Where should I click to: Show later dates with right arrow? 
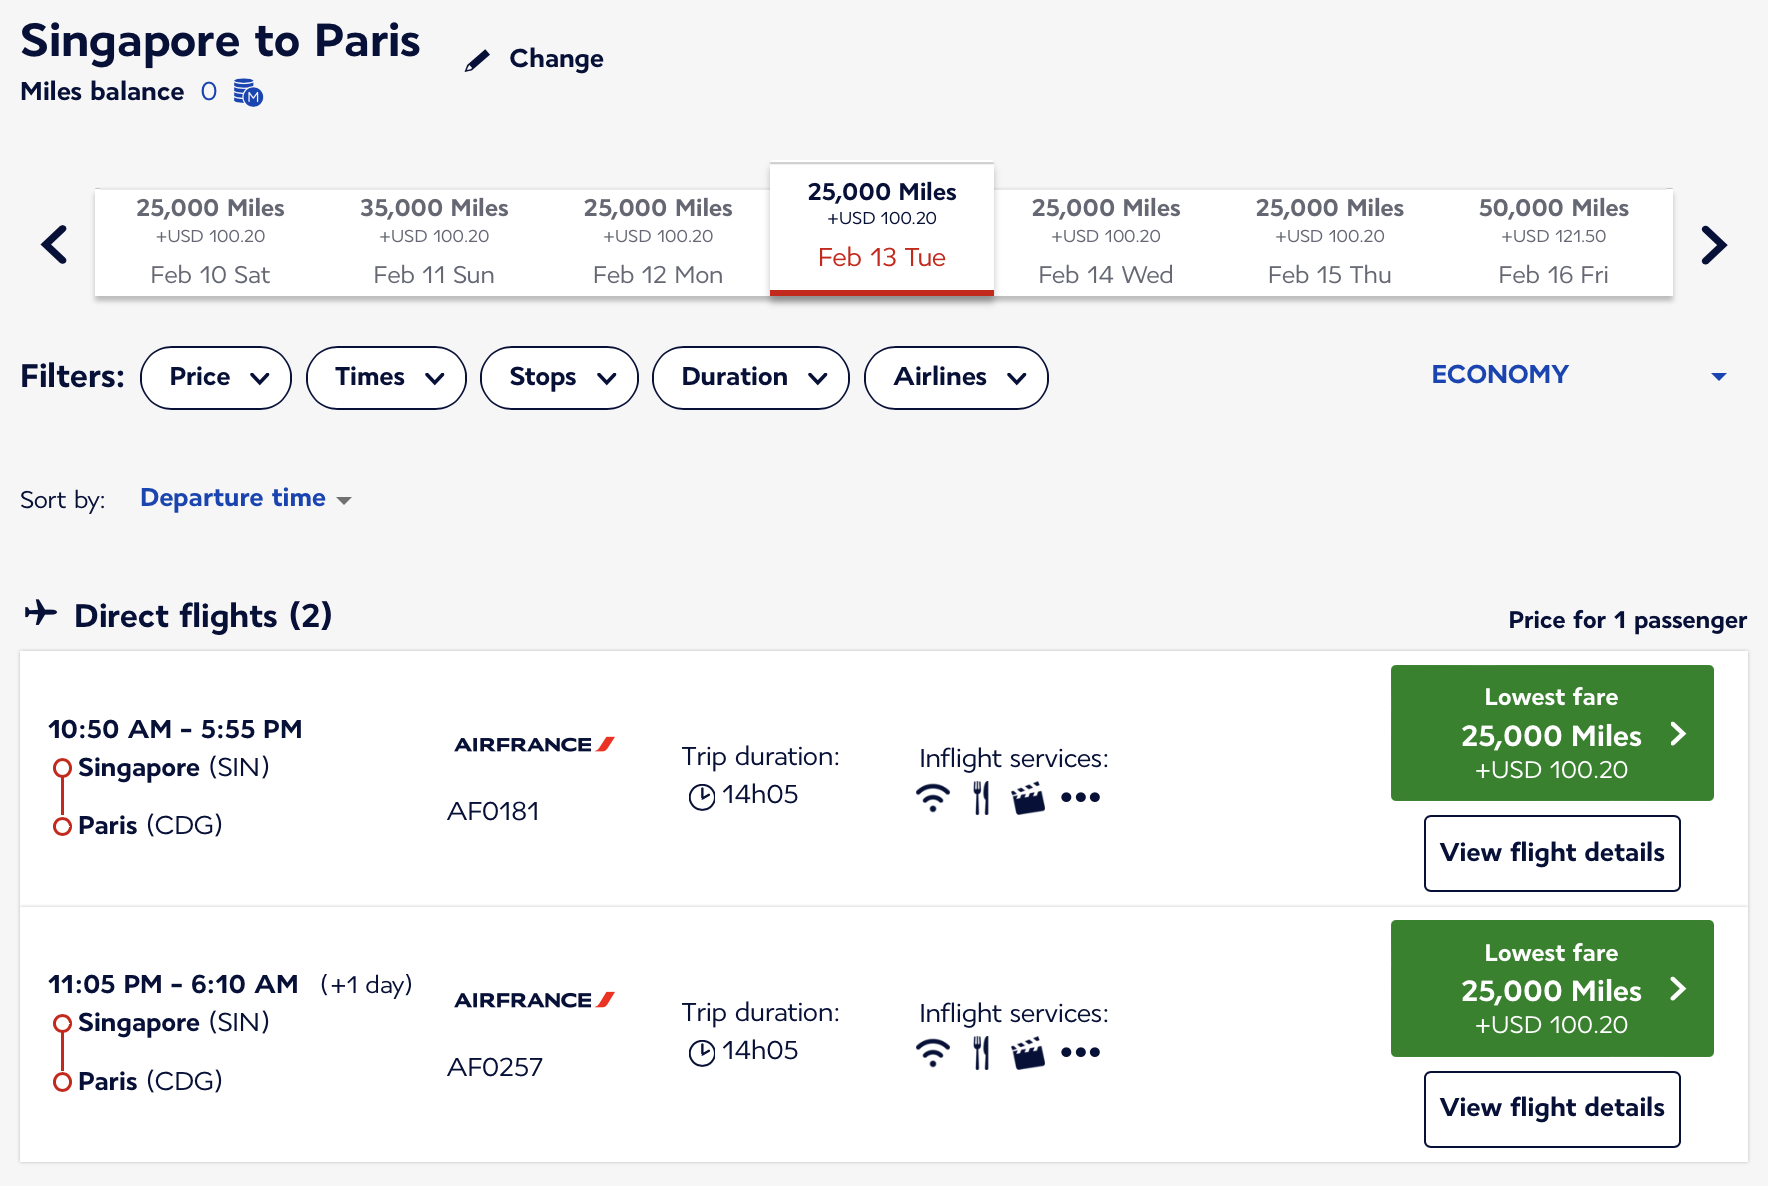(x=1713, y=245)
